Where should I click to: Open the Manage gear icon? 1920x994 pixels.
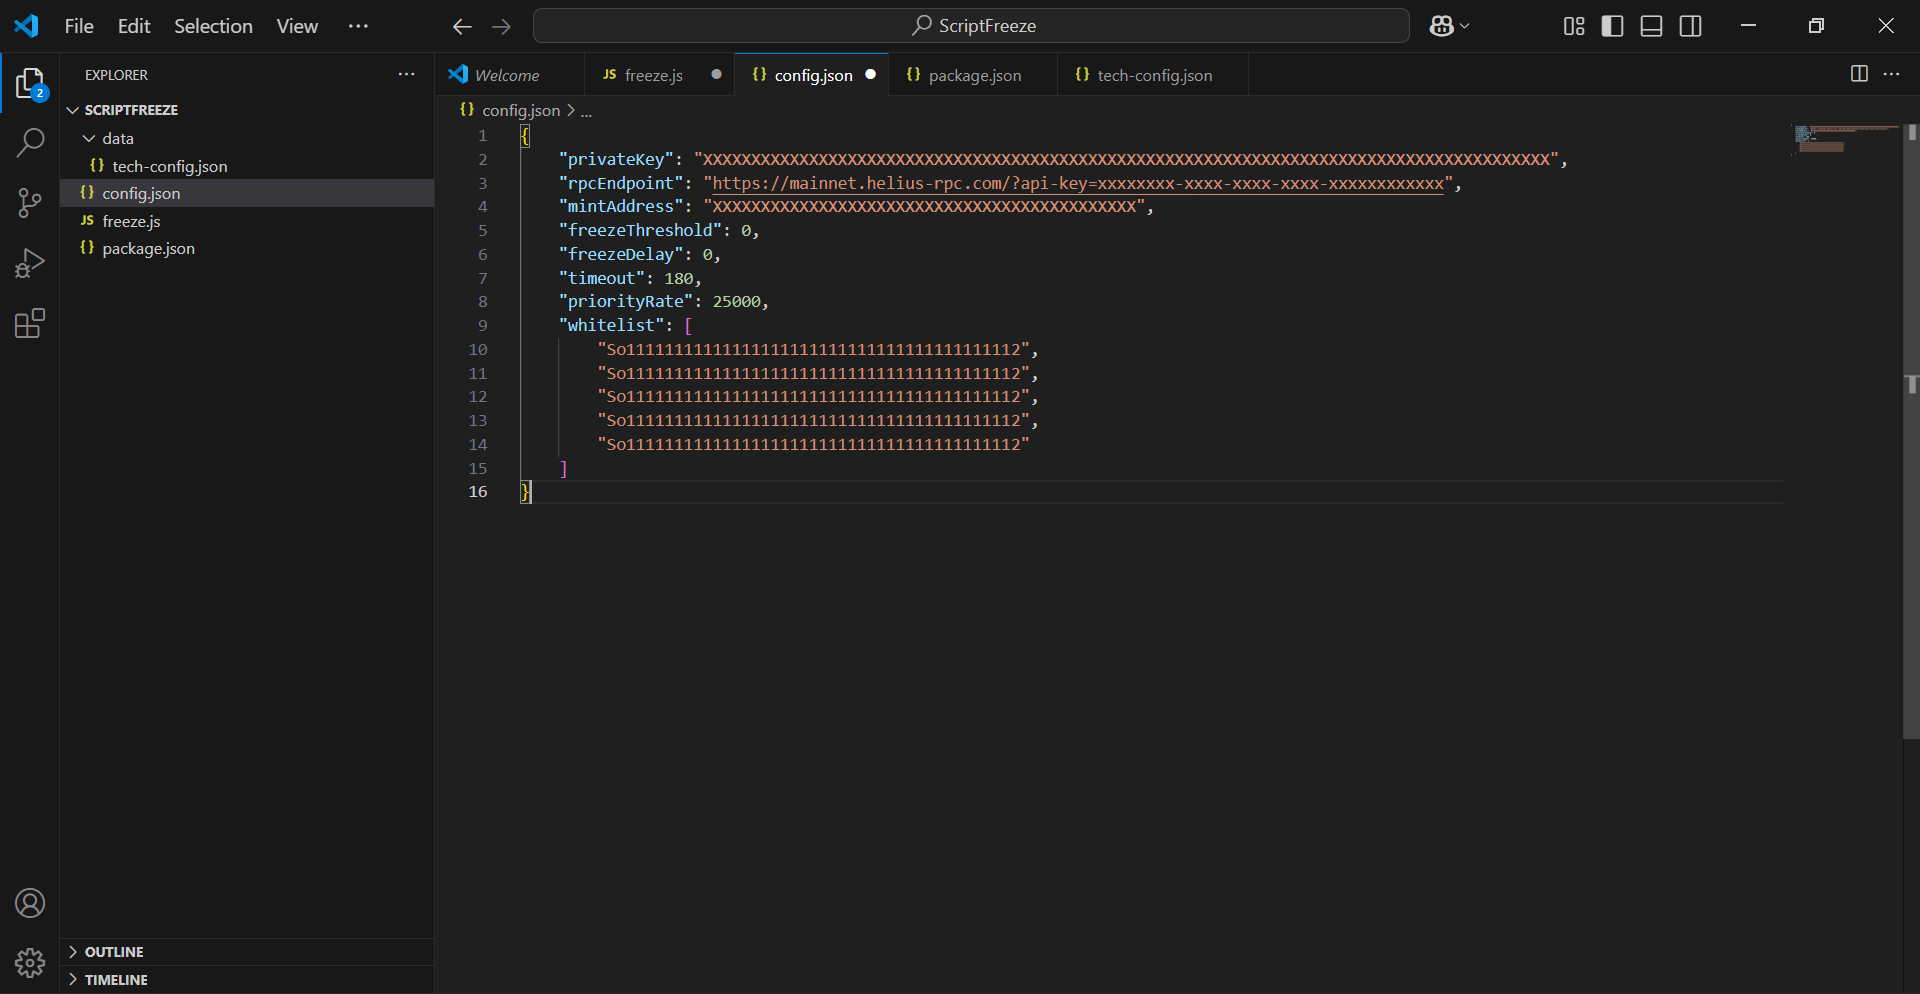click(x=30, y=963)
